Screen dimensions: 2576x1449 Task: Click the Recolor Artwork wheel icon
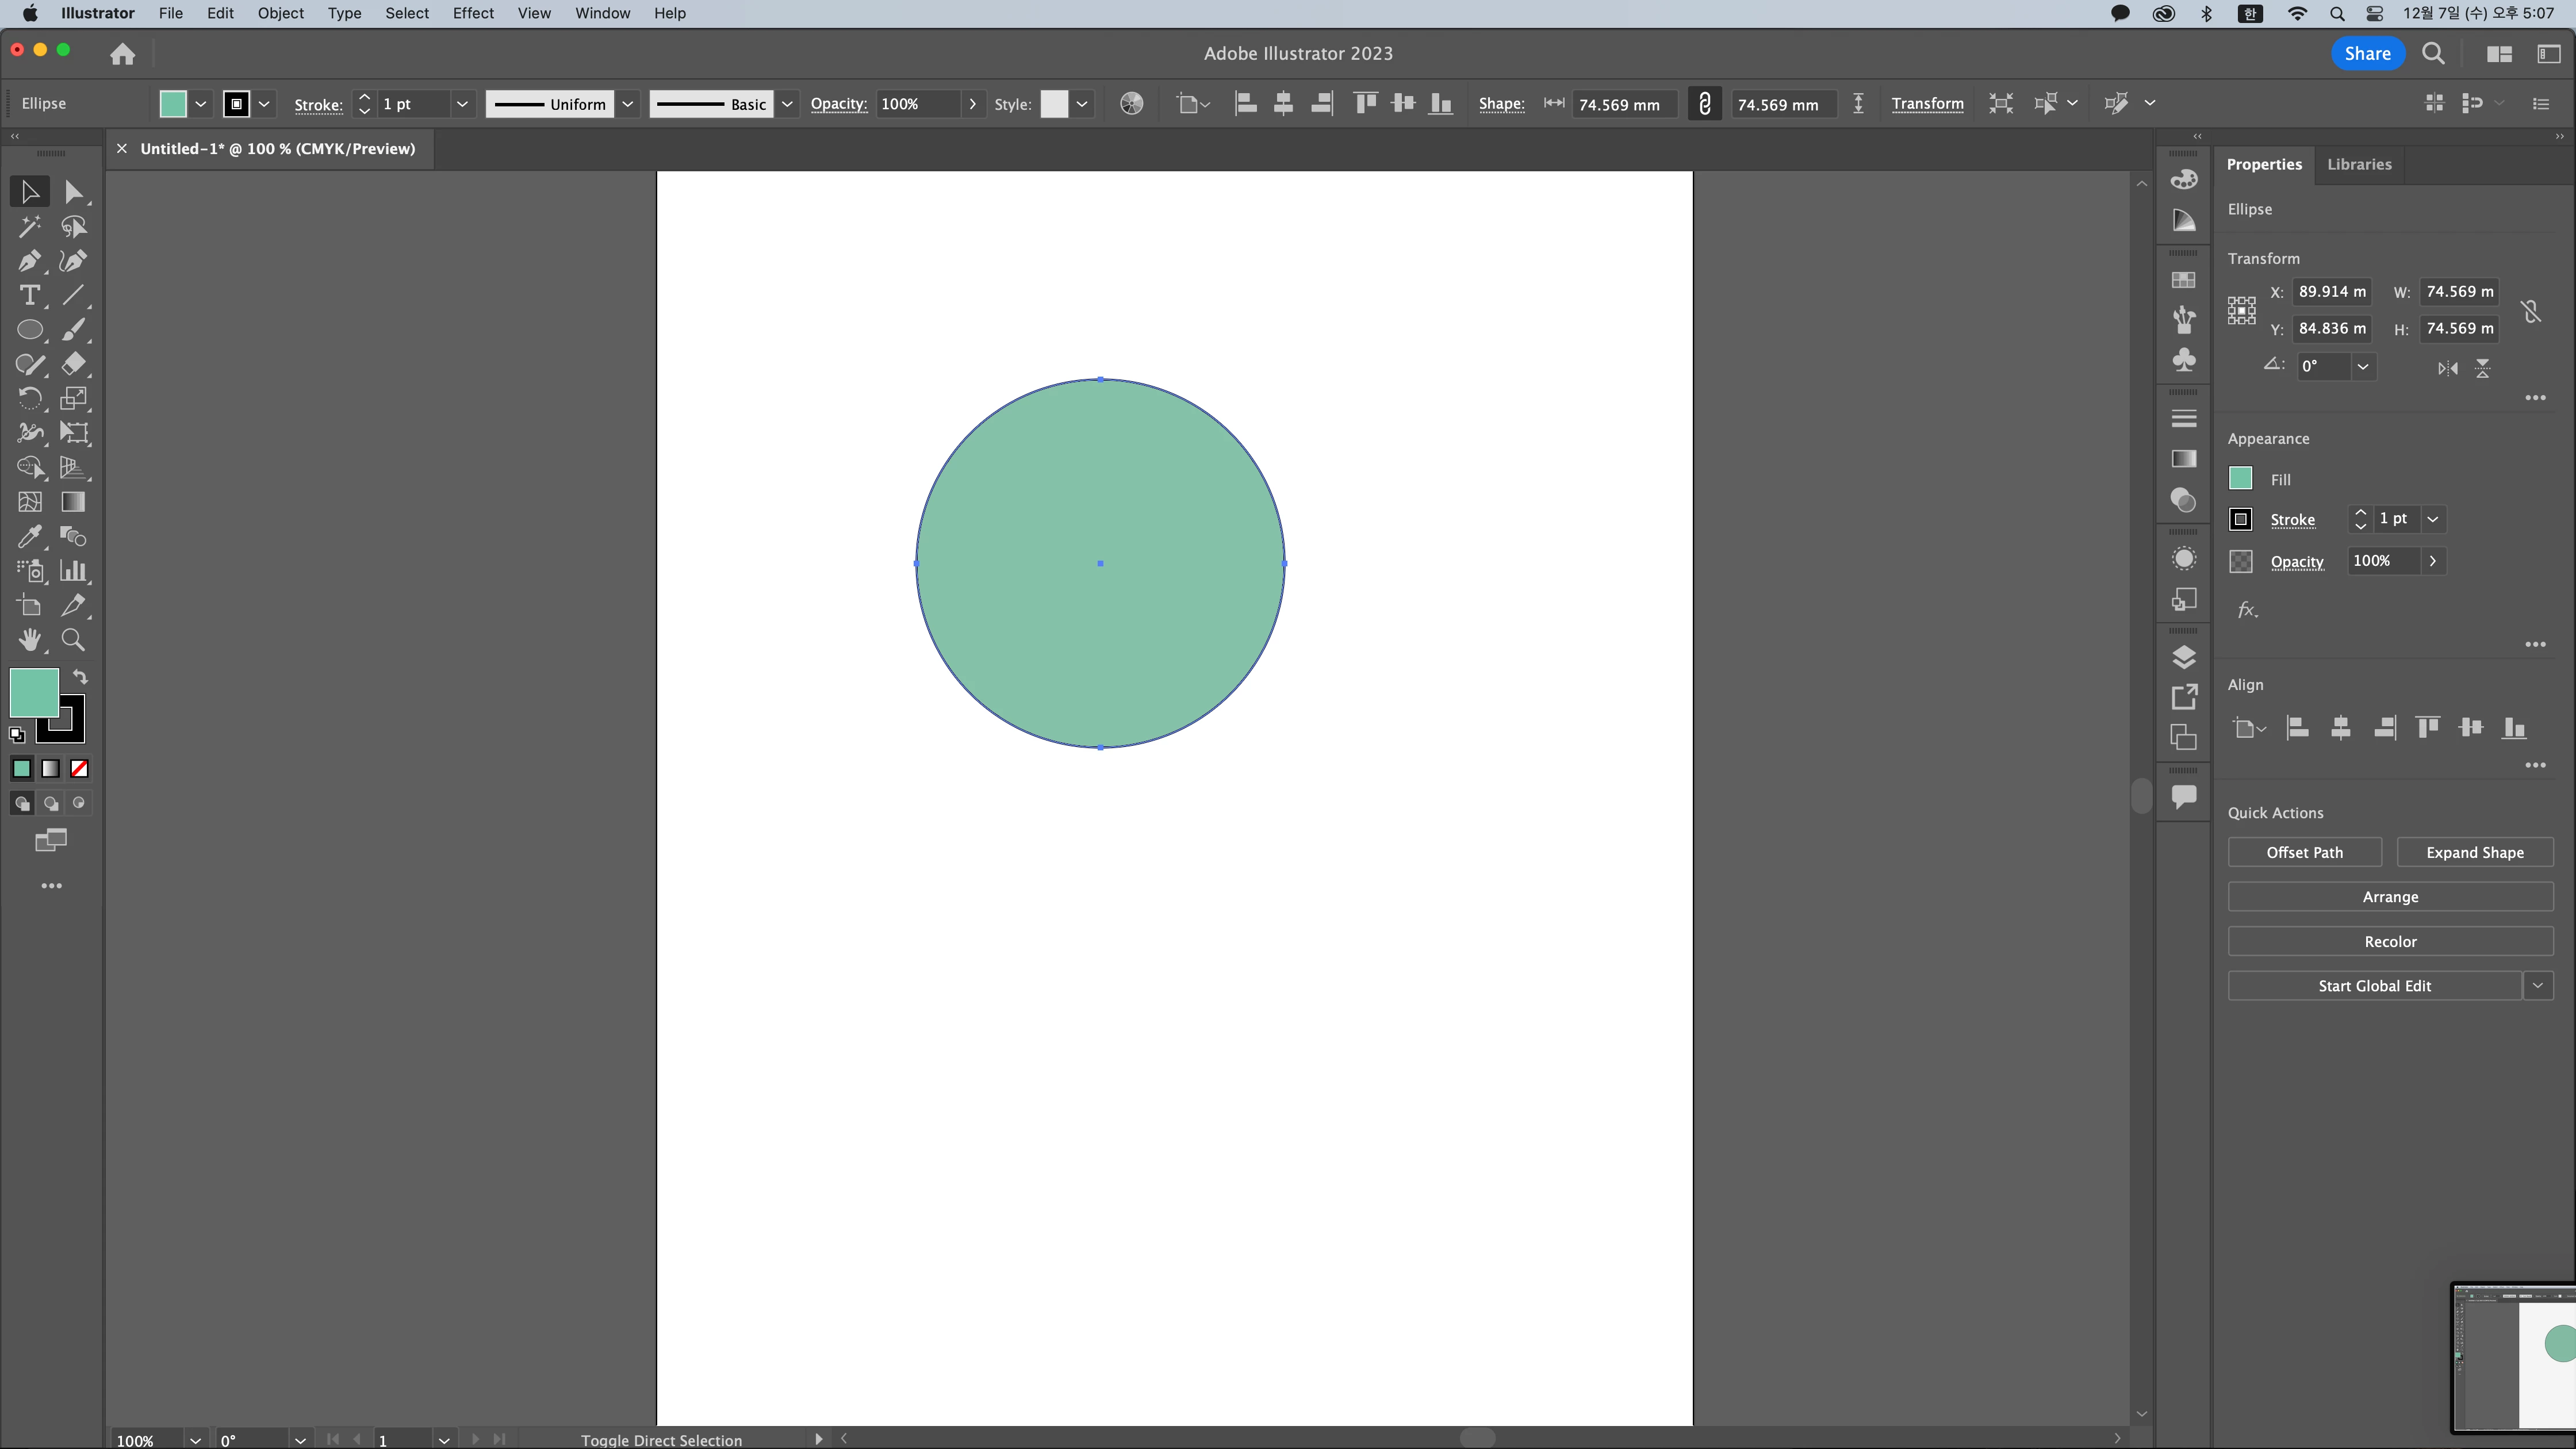click(1131, 104)
